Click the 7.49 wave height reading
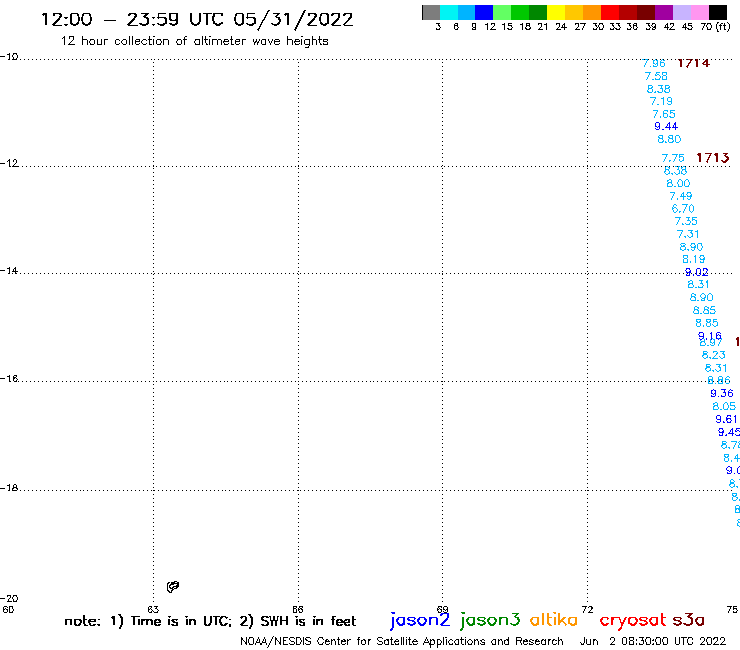Viewport: 740px width, 650px height. (x=681, y=196)
